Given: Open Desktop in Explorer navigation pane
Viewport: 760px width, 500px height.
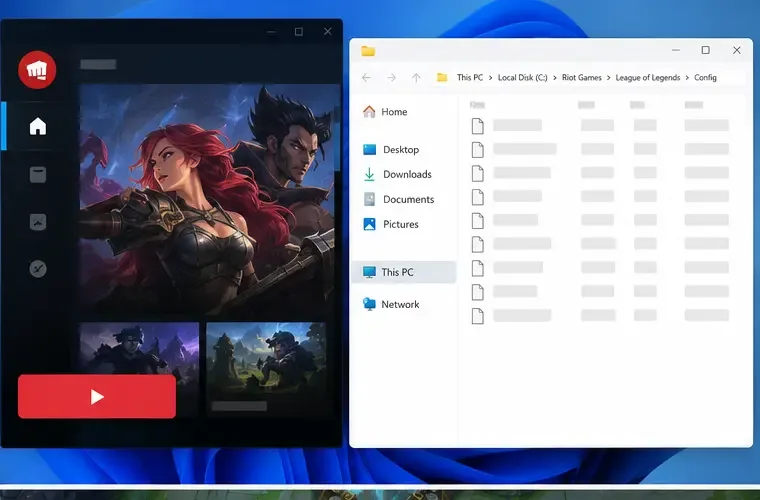Looking at the screenshot, I should [x=404, y=150].
